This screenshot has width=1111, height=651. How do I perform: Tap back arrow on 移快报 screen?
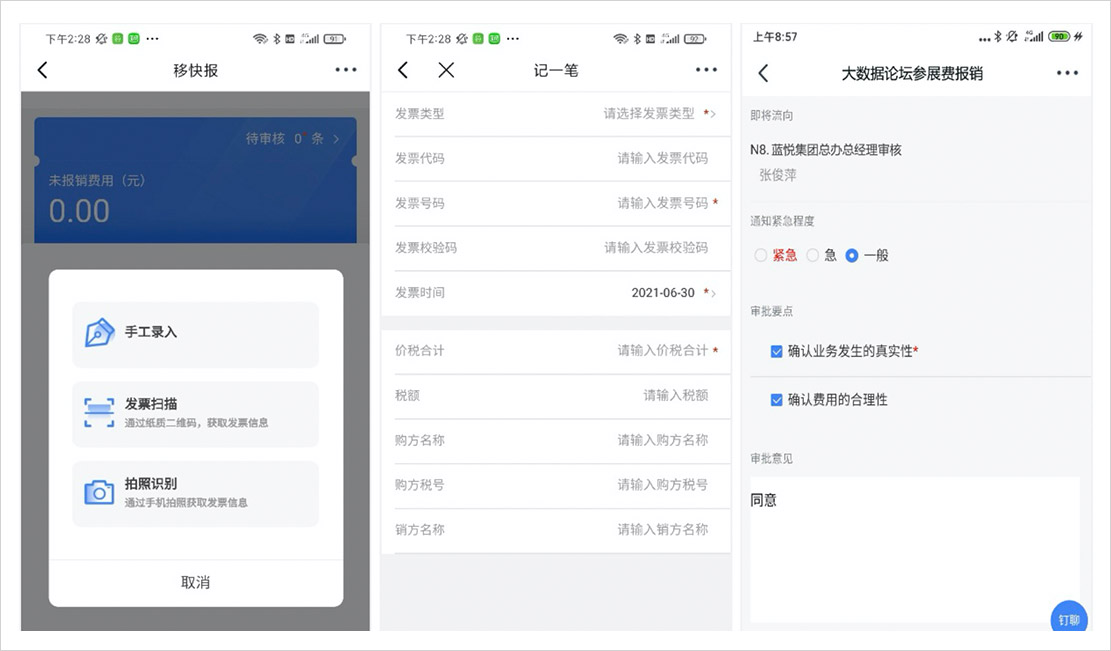click(x=42, y=70)
